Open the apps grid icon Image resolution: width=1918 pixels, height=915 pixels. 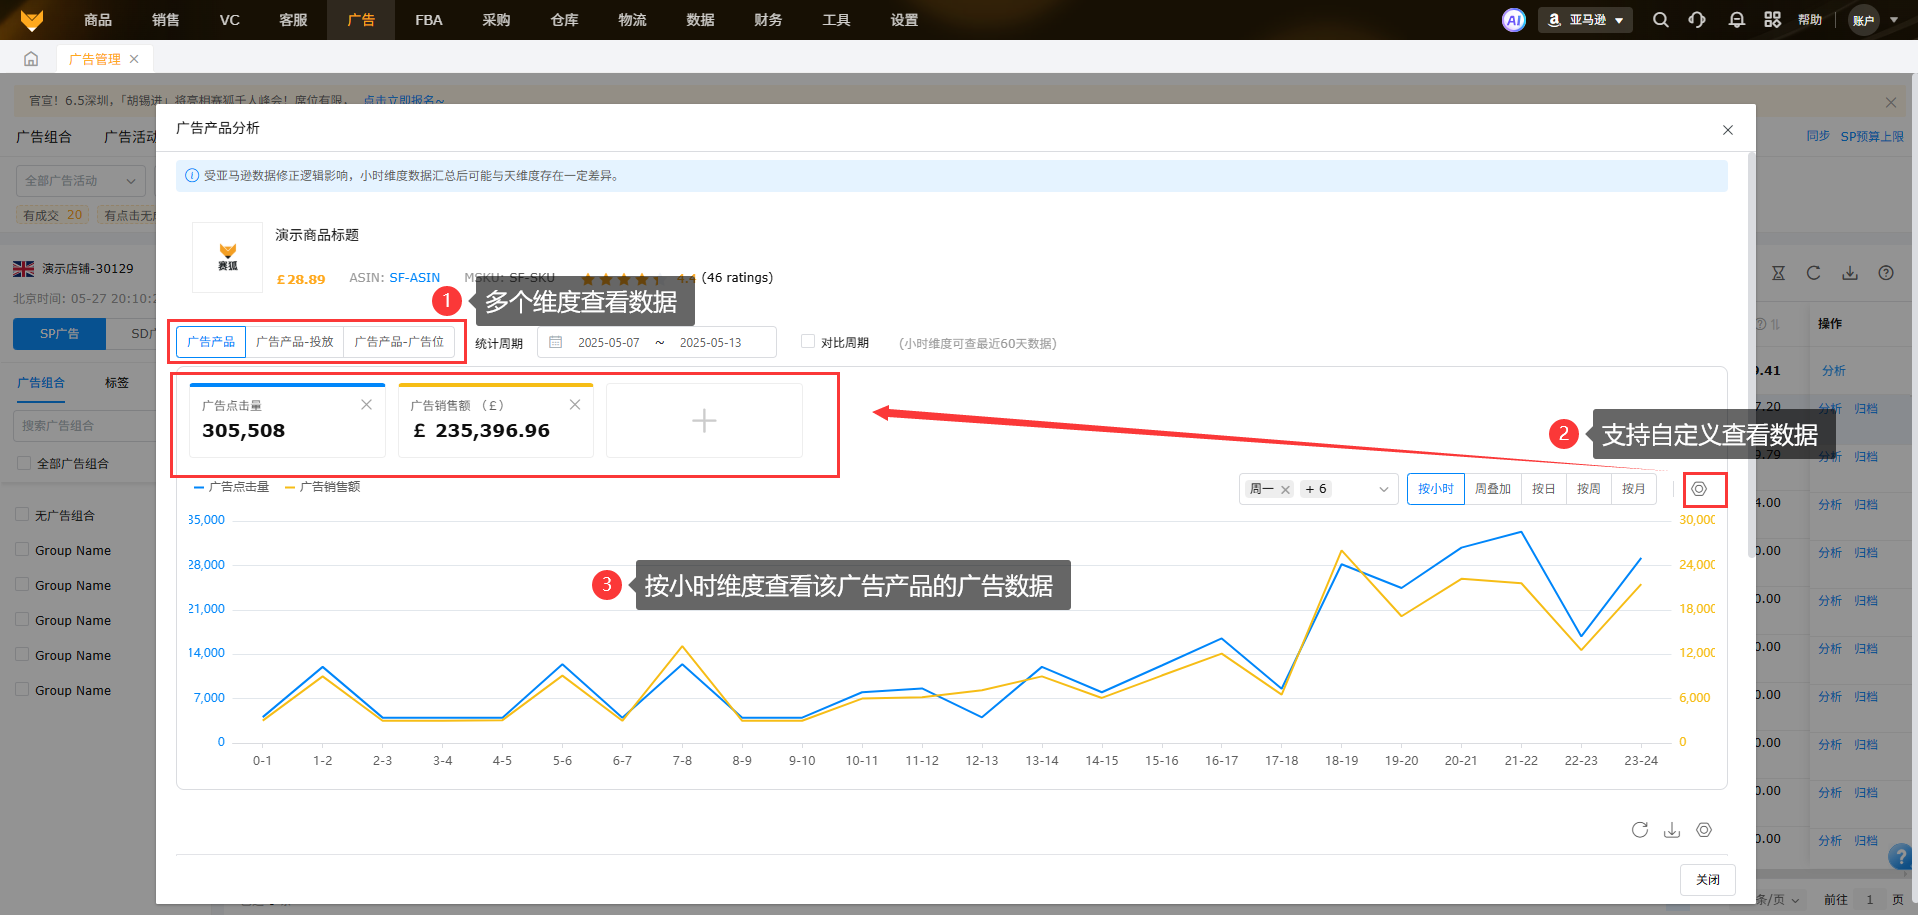(1772, 20)
